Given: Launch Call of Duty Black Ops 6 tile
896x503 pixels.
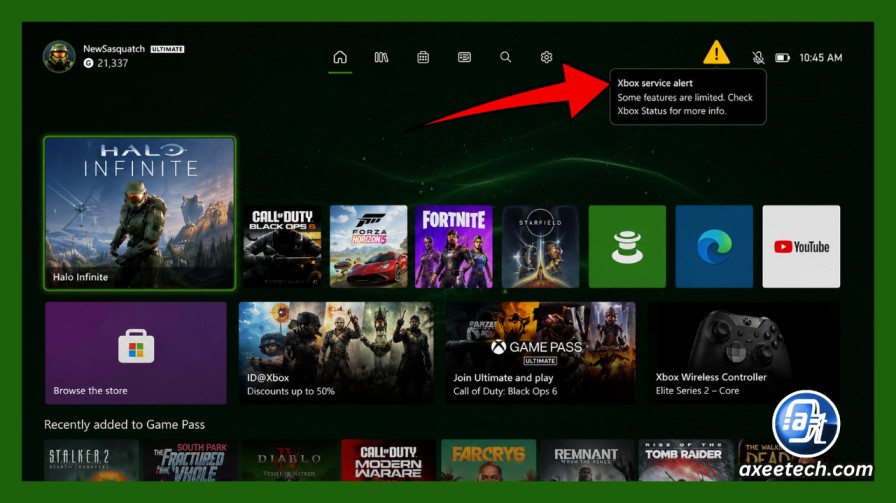Looking at the screenshot, I should (282, 246).
